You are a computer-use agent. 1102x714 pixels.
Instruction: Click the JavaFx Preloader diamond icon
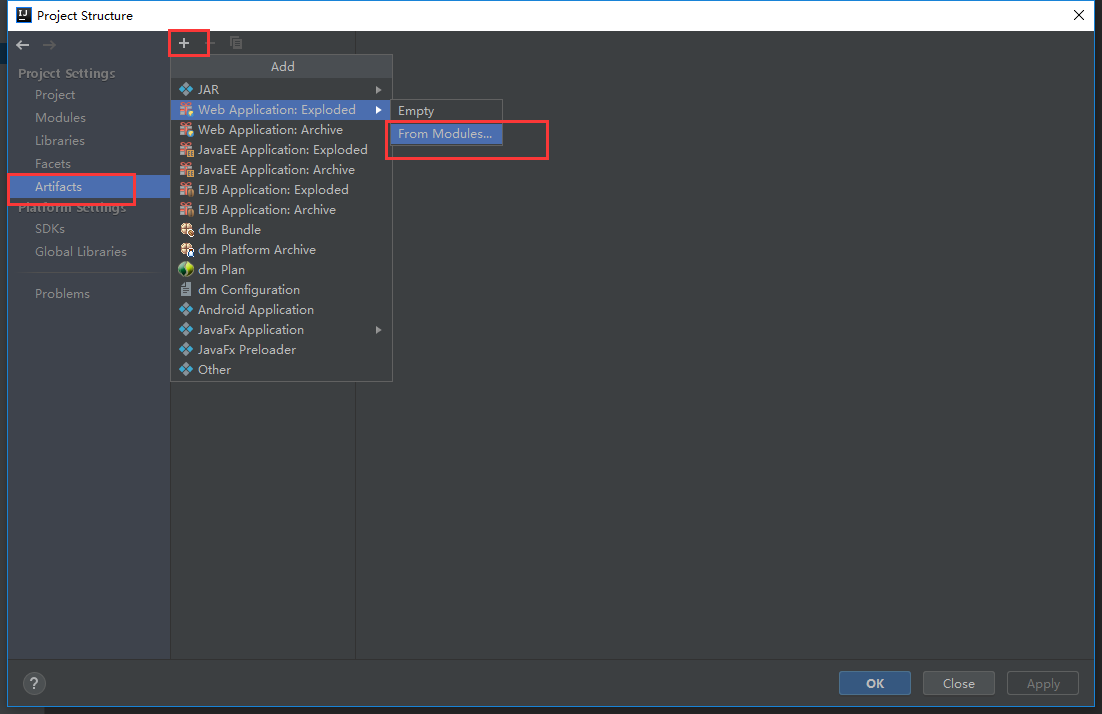[186, 349]
